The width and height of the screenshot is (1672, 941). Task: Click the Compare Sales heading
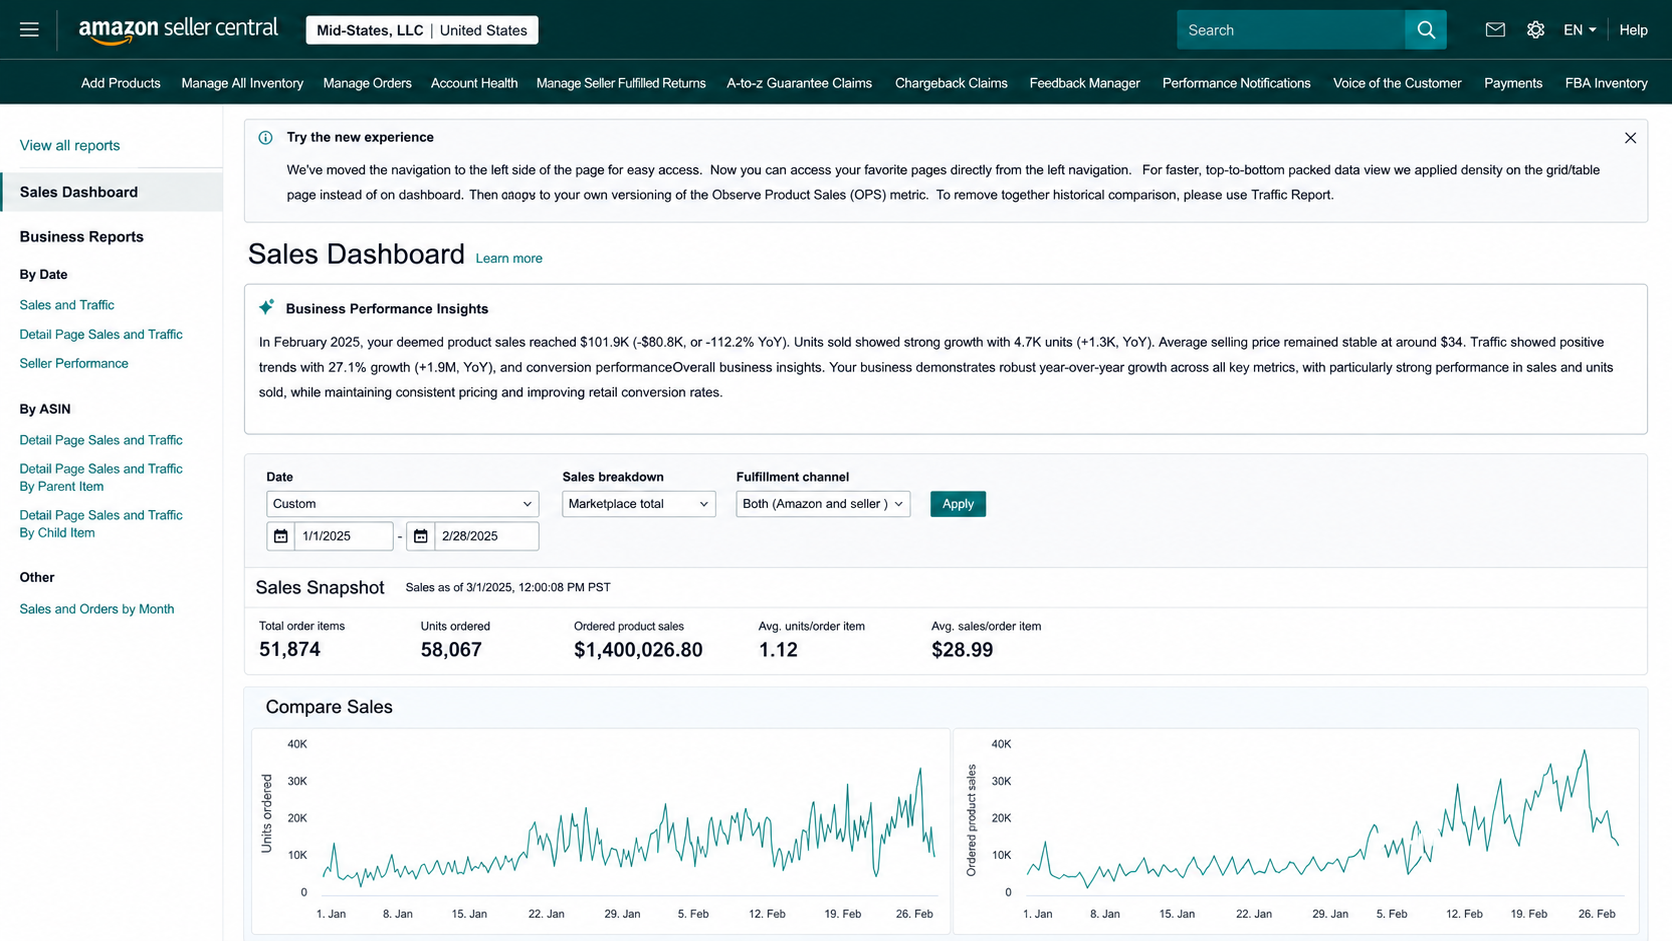point(329,707)
